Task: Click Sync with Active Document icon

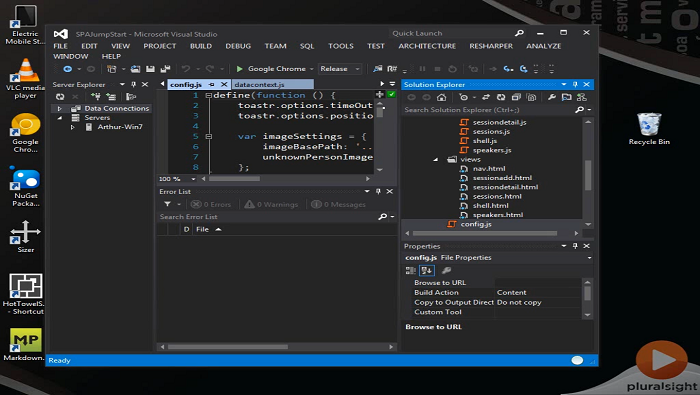Action: tap(486, 97)
